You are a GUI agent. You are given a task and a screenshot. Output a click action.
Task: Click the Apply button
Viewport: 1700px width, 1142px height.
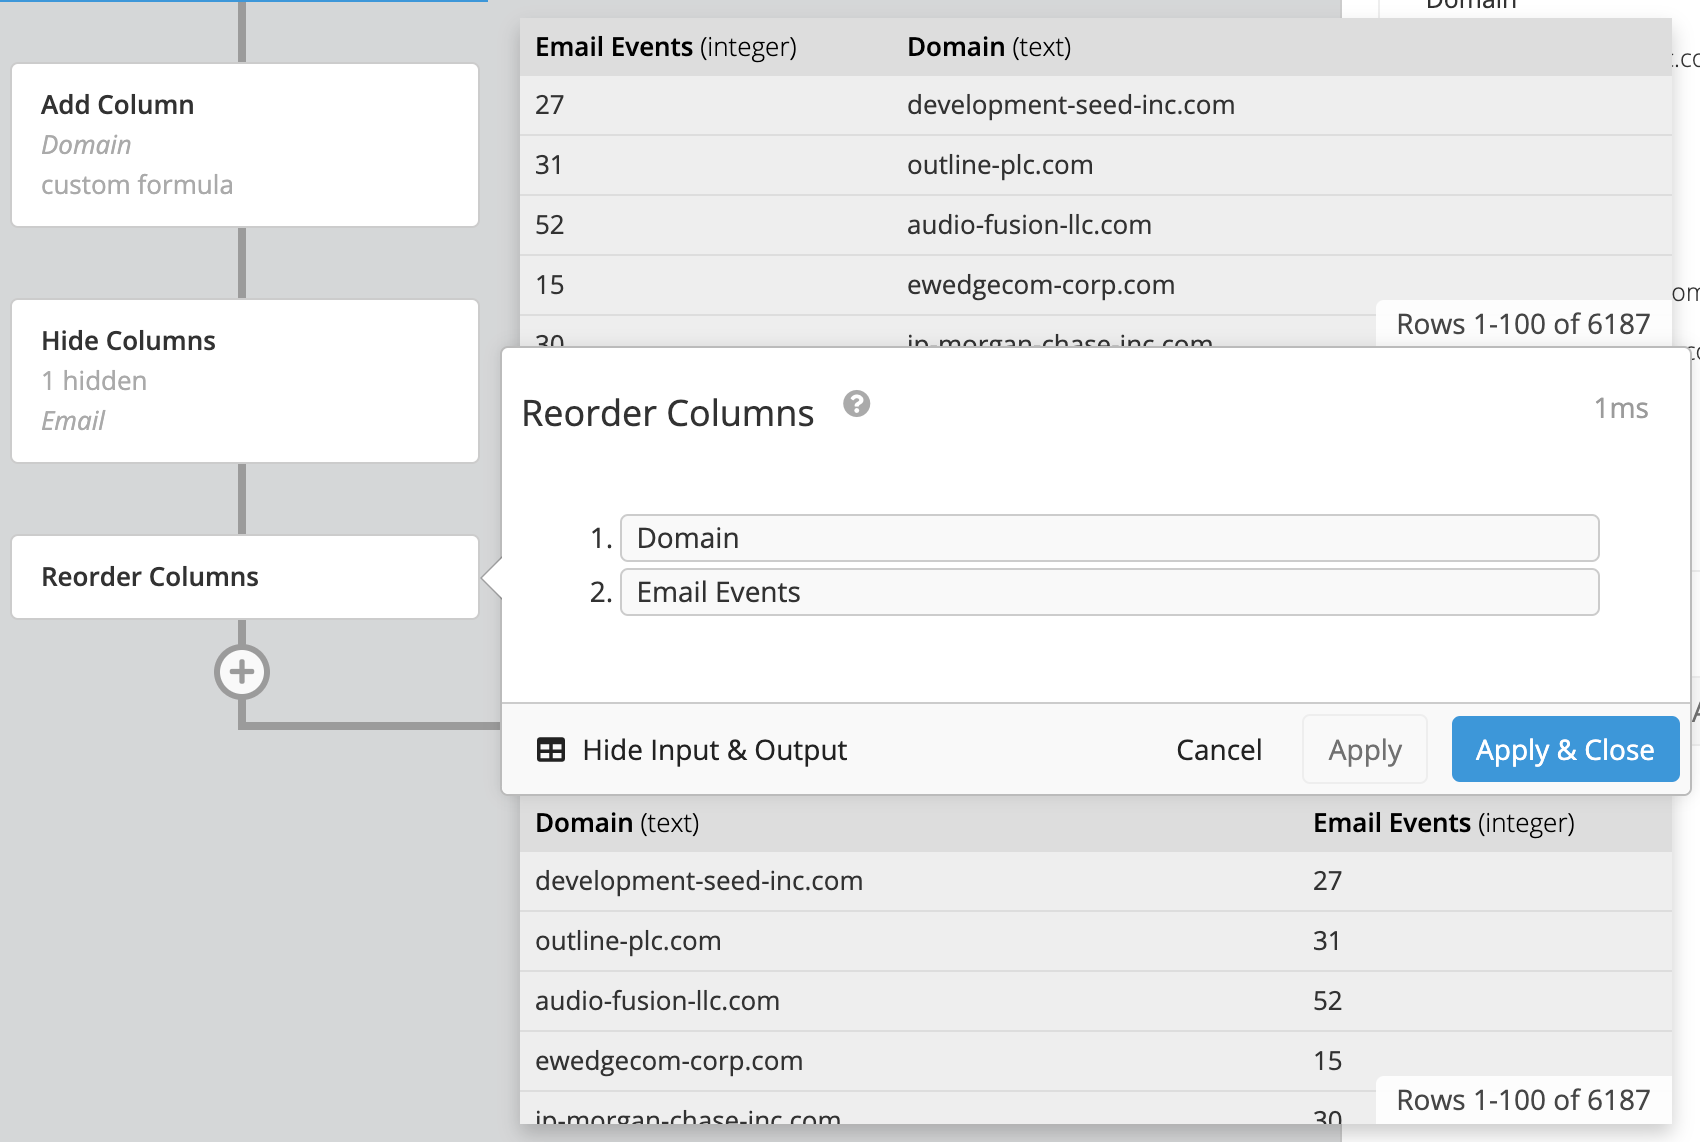(1365, 750)
